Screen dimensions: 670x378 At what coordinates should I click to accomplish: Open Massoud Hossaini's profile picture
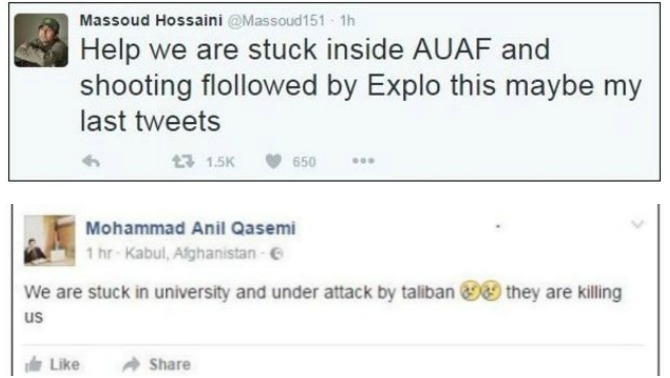pyautogui.click(x=41, y=40)
